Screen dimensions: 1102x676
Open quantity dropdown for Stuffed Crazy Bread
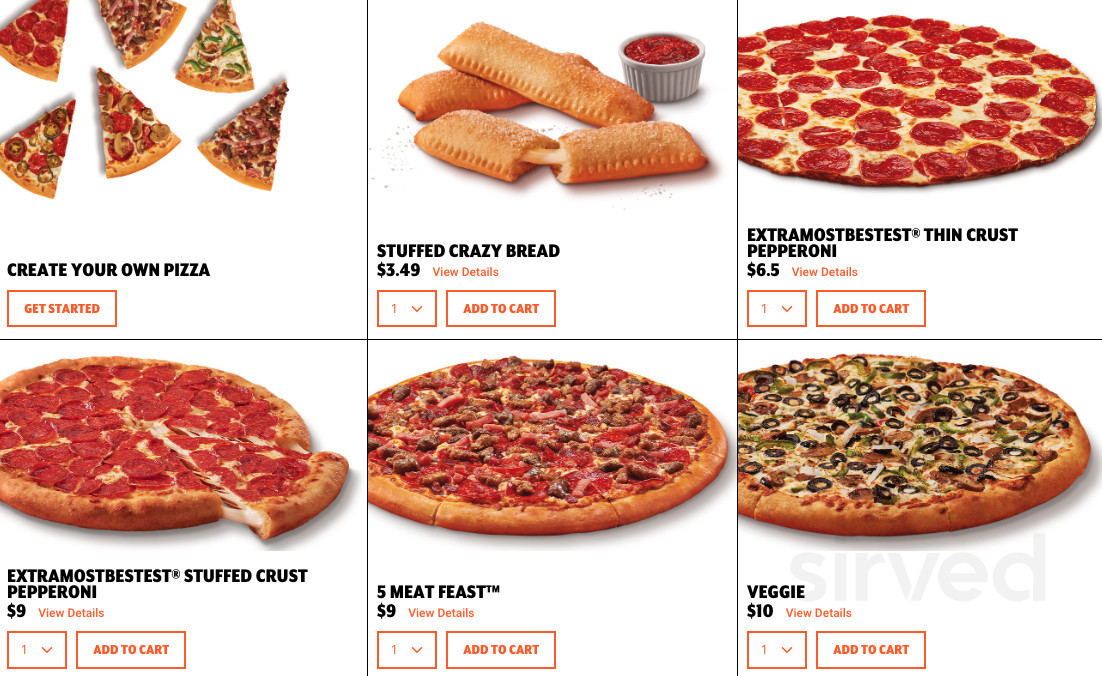tap(407, 308)
